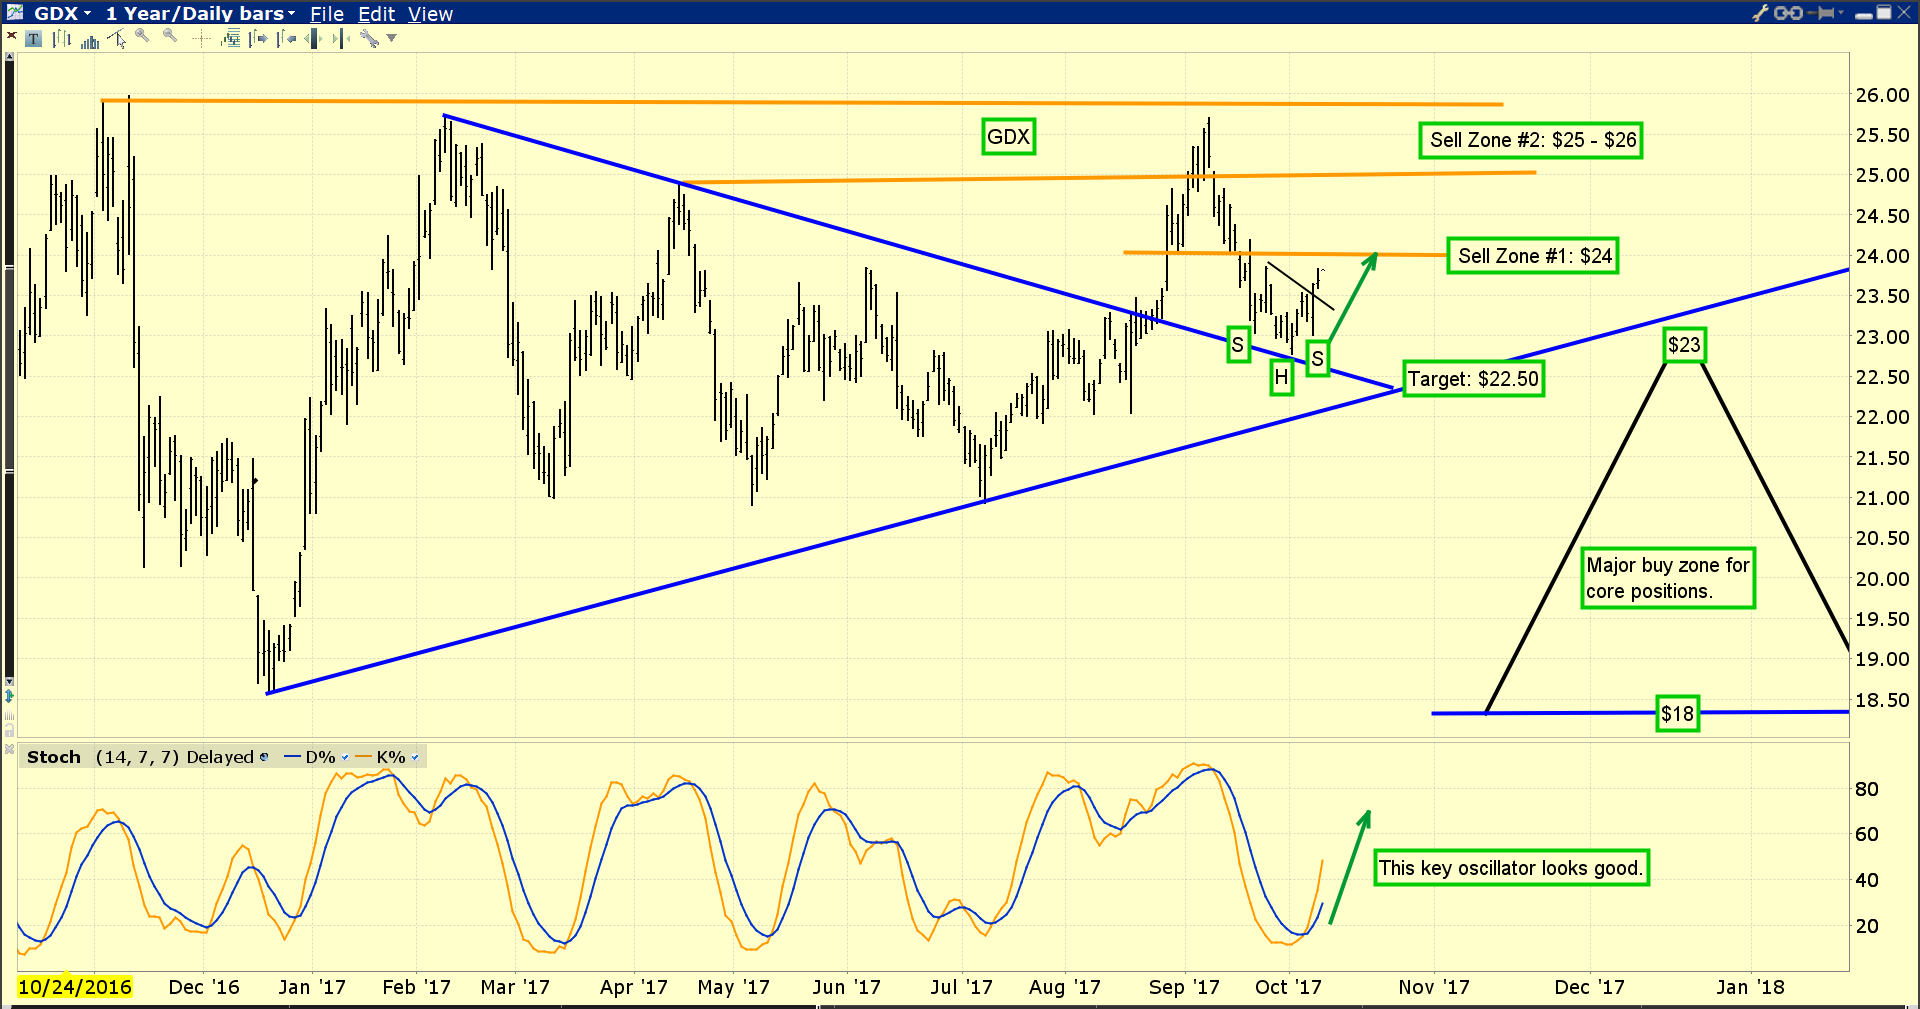Click the Sep '17 date axis label
Viewport: 1920px width, 1009px height.
coord(1184,987)
